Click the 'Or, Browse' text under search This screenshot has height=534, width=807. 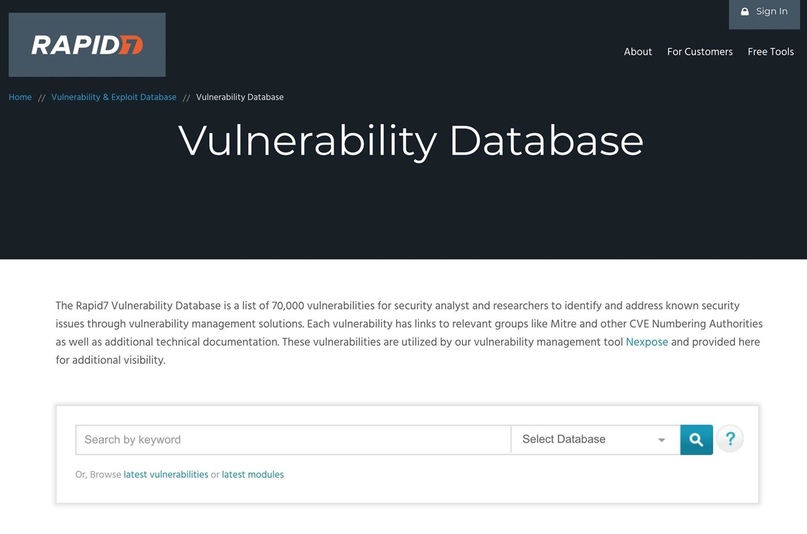pyautogui.click(x=98, y=475)
